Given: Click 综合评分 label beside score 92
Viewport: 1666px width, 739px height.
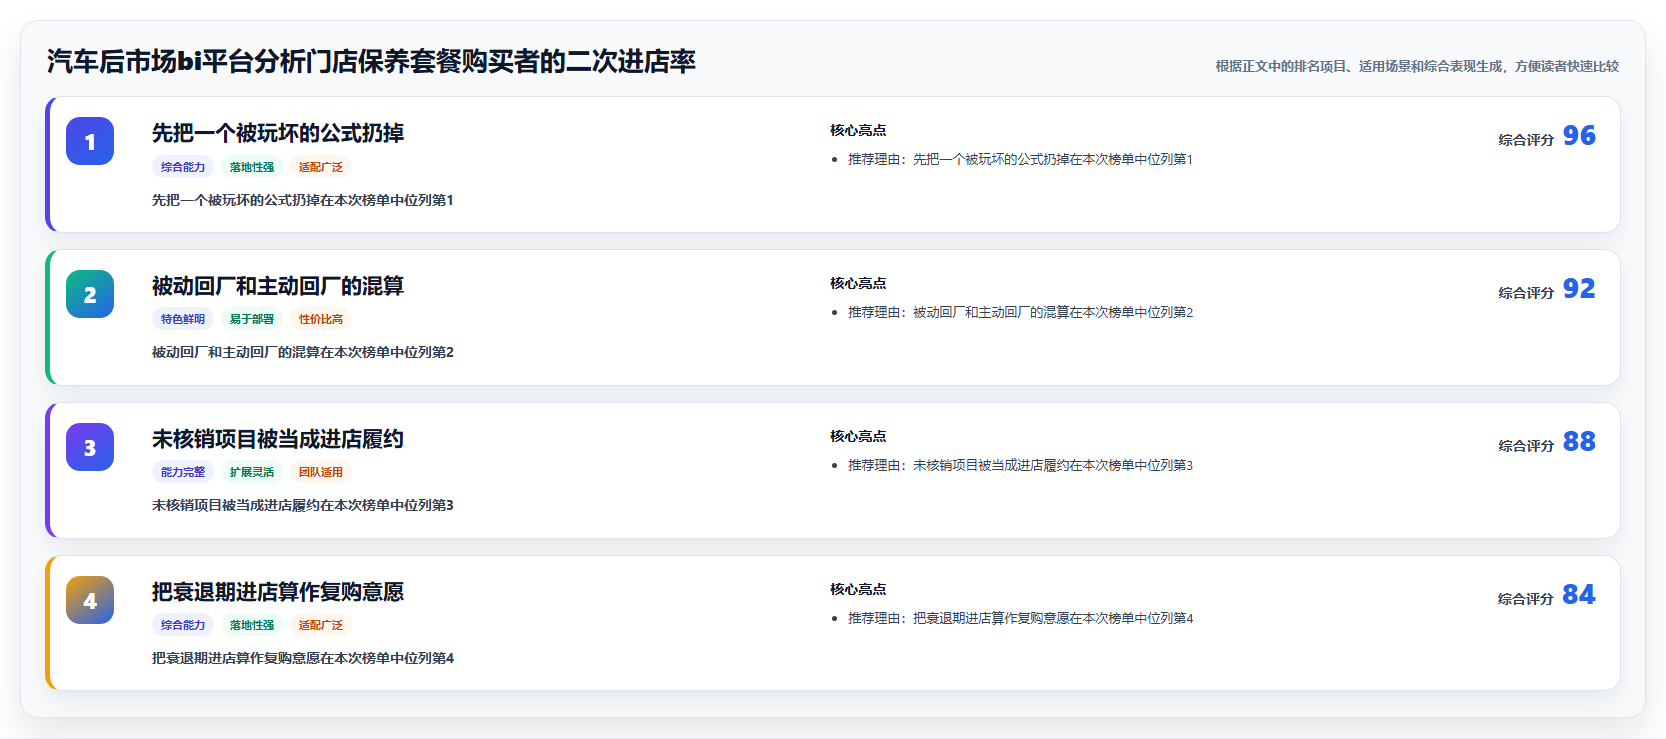Looking at the screenshot, I should click(1526, 293).
